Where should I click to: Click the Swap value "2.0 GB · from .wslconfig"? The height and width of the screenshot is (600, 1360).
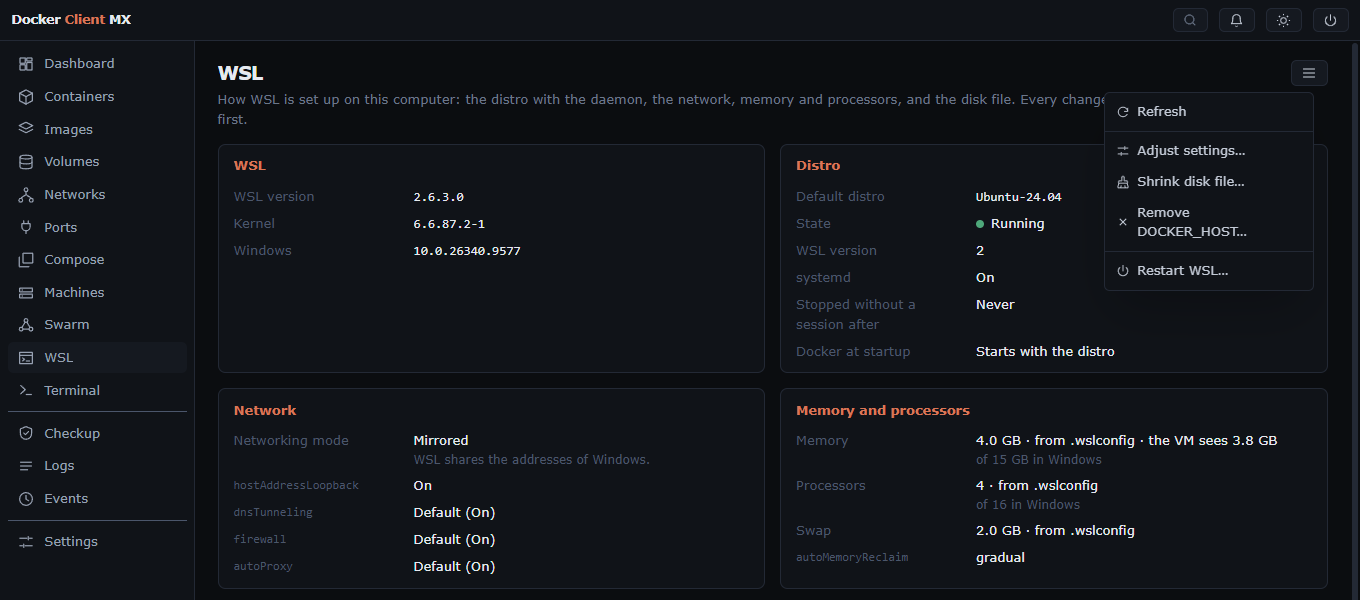1055,531
